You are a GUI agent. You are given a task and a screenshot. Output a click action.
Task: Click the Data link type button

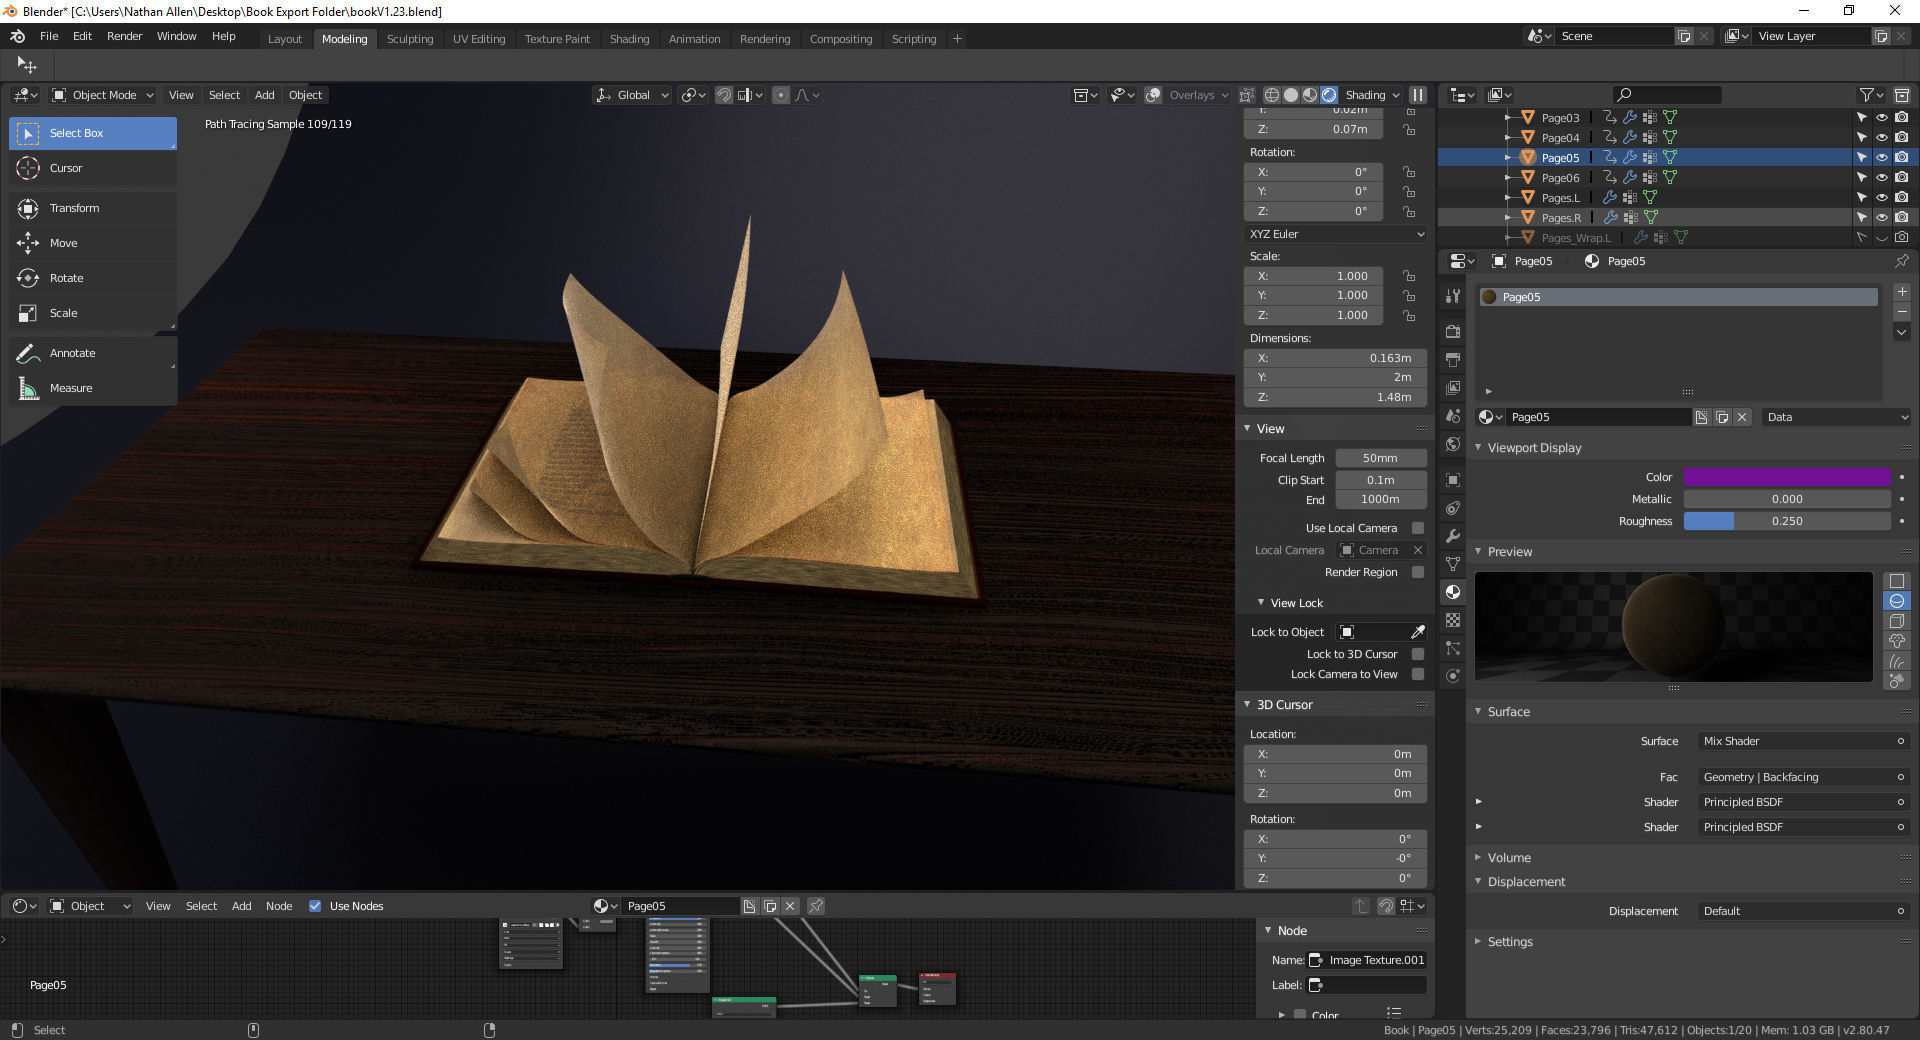(1836, 417)
